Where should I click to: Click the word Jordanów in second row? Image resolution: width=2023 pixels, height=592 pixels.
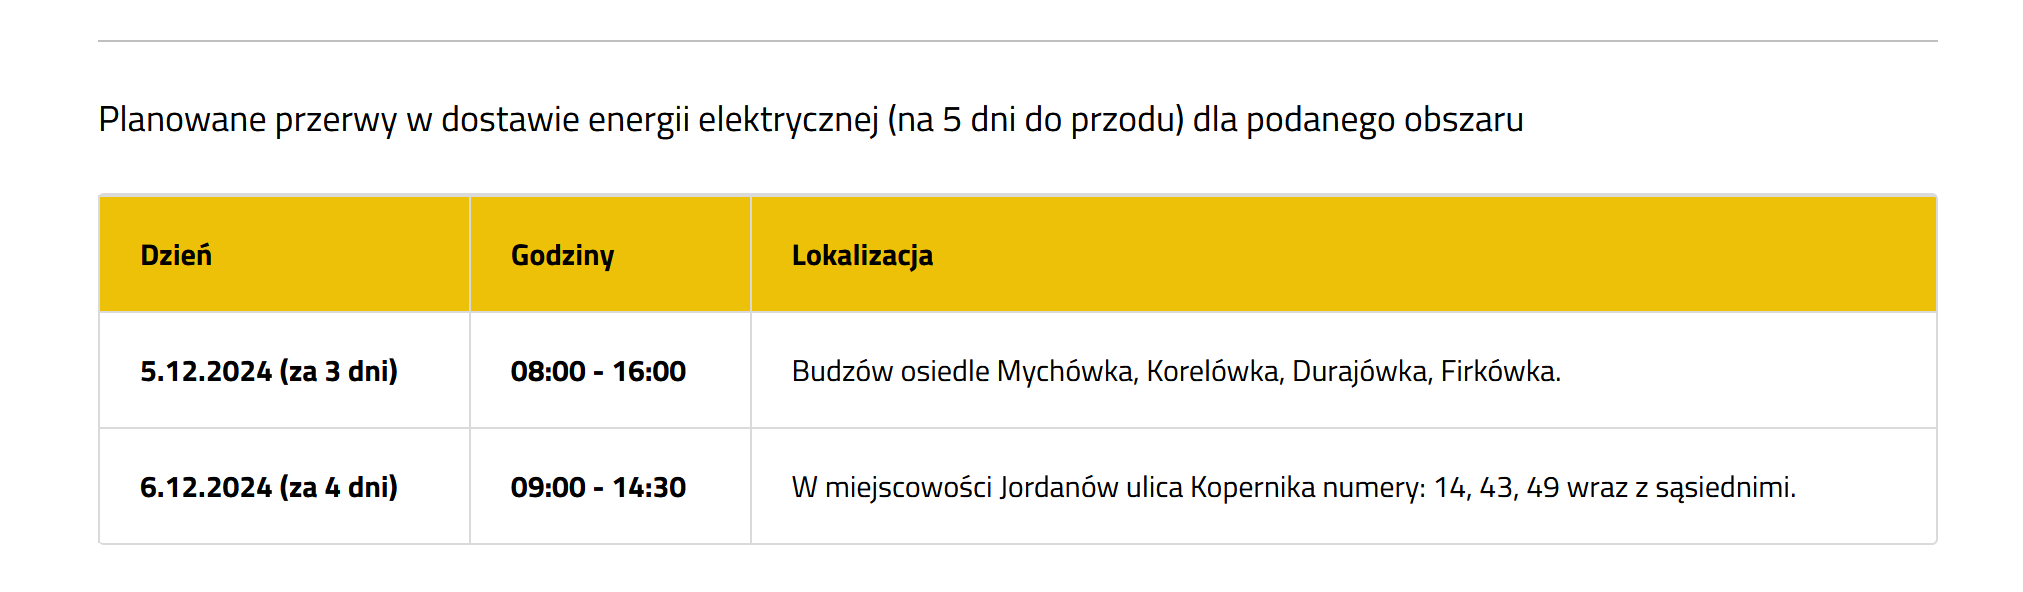[1059, 487]
